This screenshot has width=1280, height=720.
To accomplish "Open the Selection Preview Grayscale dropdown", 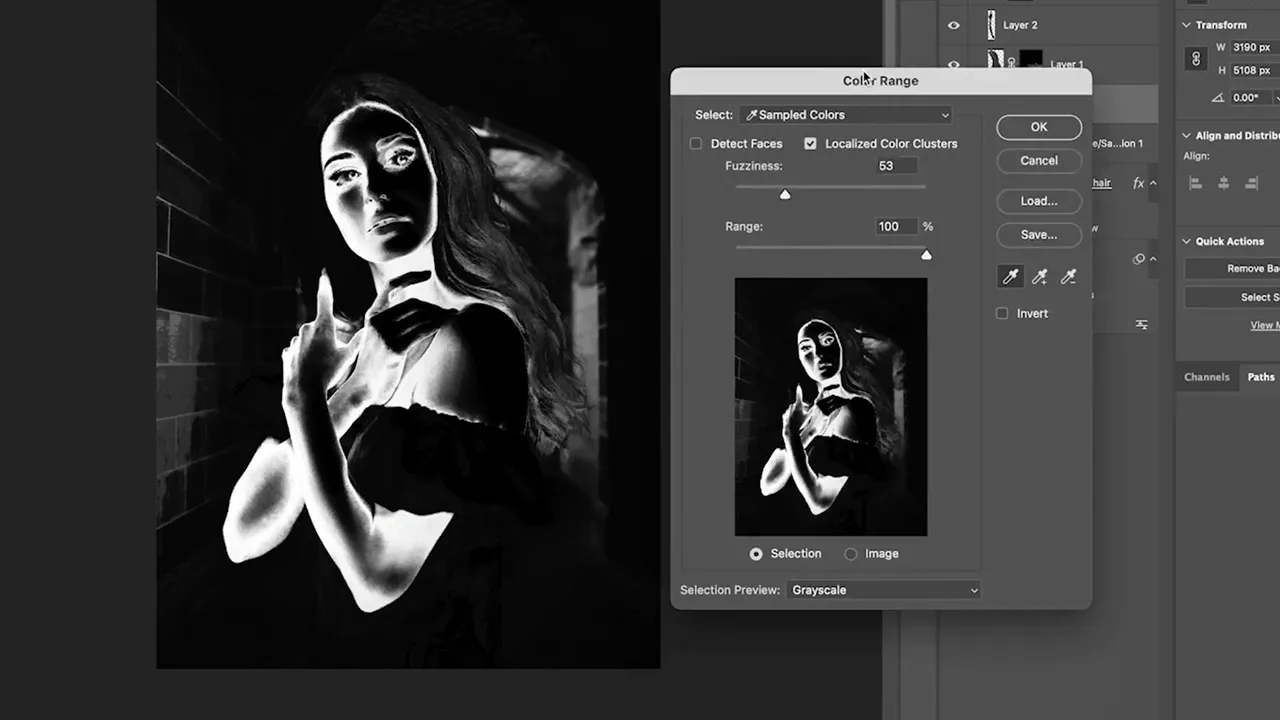I will click(x=883, y=590).
